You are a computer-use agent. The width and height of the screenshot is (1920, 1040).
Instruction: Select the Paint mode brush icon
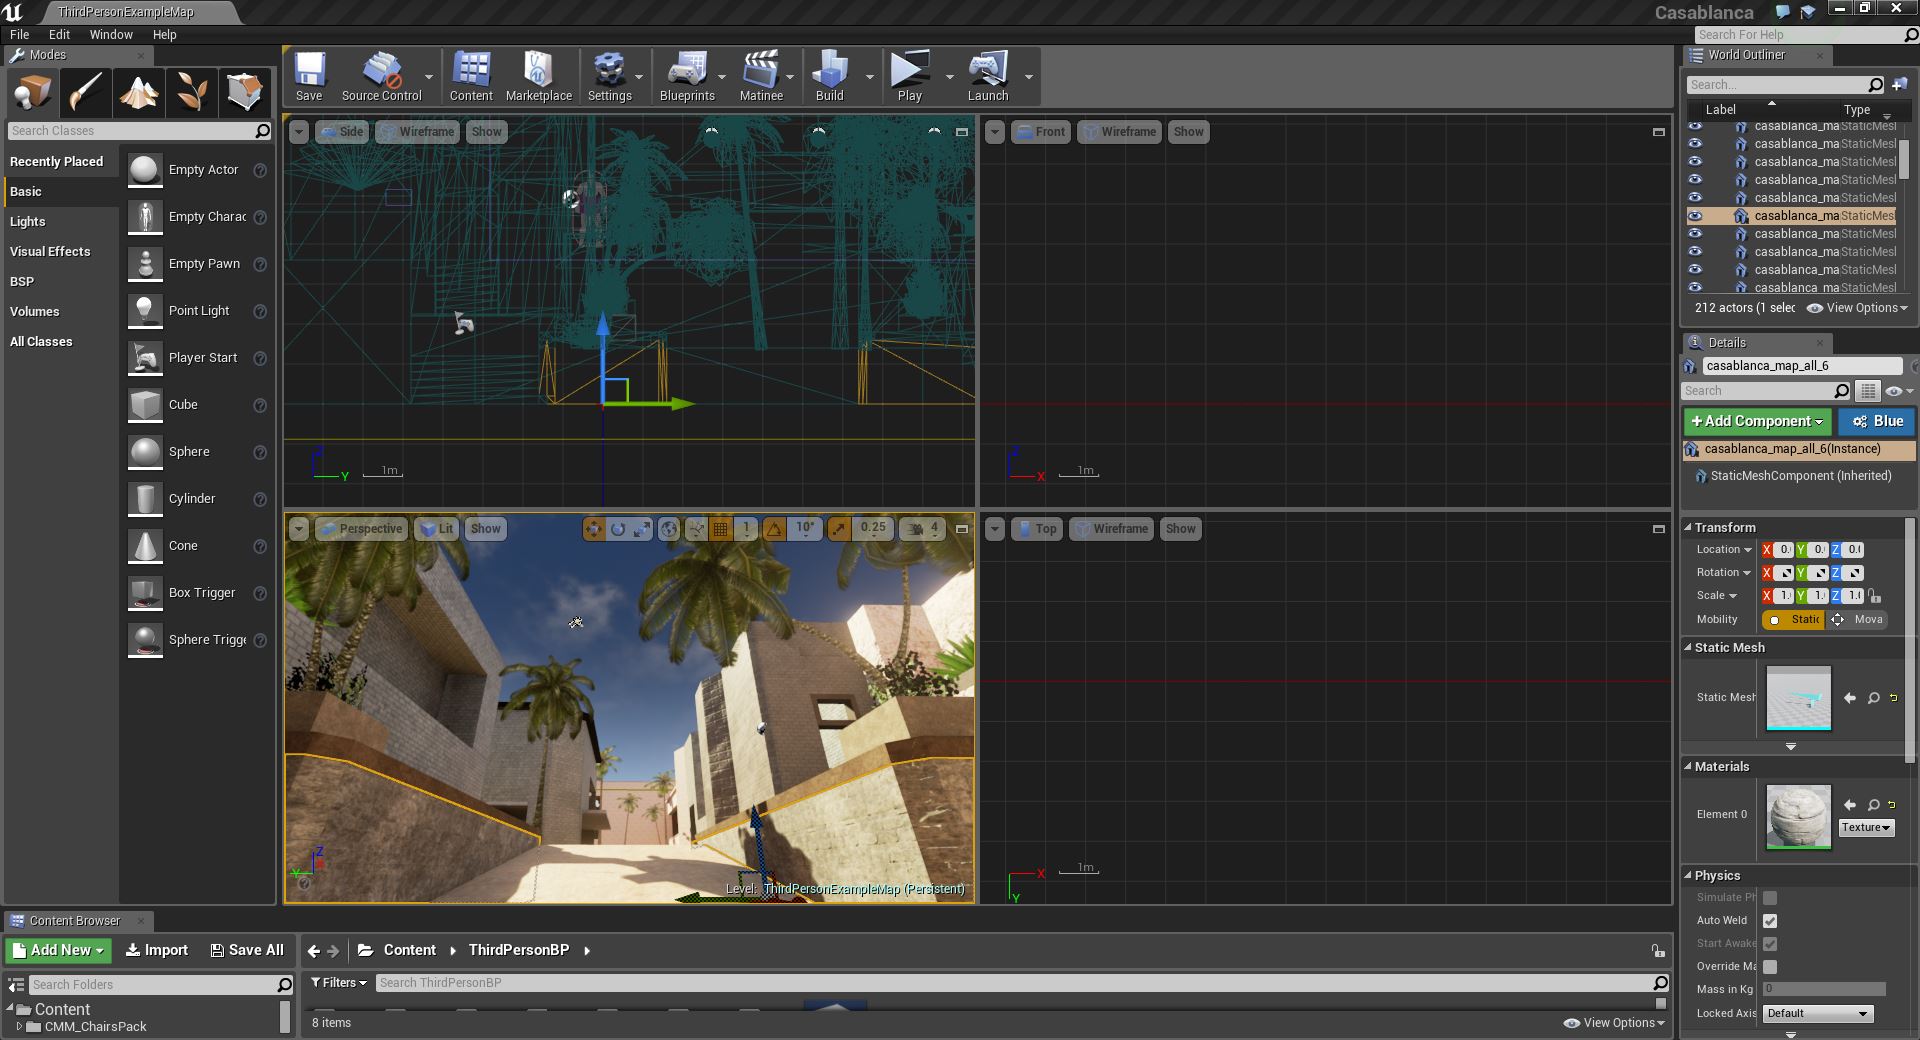(x=86, y=93)
